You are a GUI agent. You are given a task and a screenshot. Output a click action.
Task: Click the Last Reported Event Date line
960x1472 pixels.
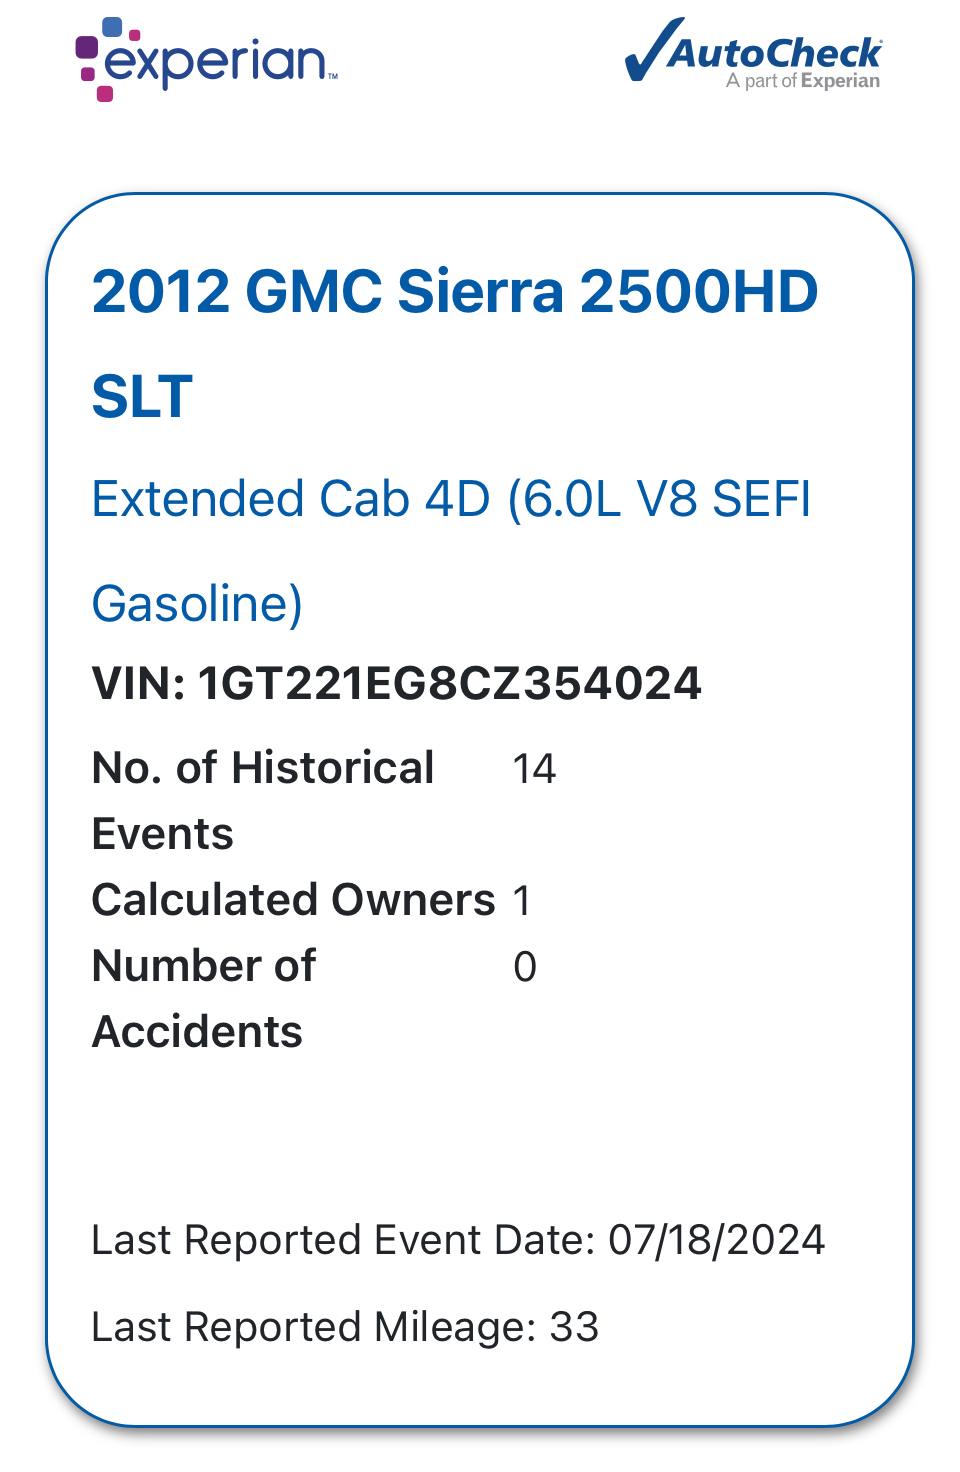pyautogui.click(x=458, y=1240)
